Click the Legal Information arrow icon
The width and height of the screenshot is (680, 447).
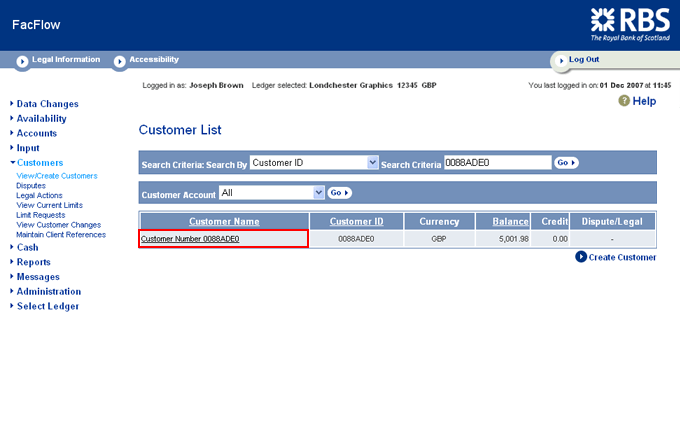pos(22,61)
